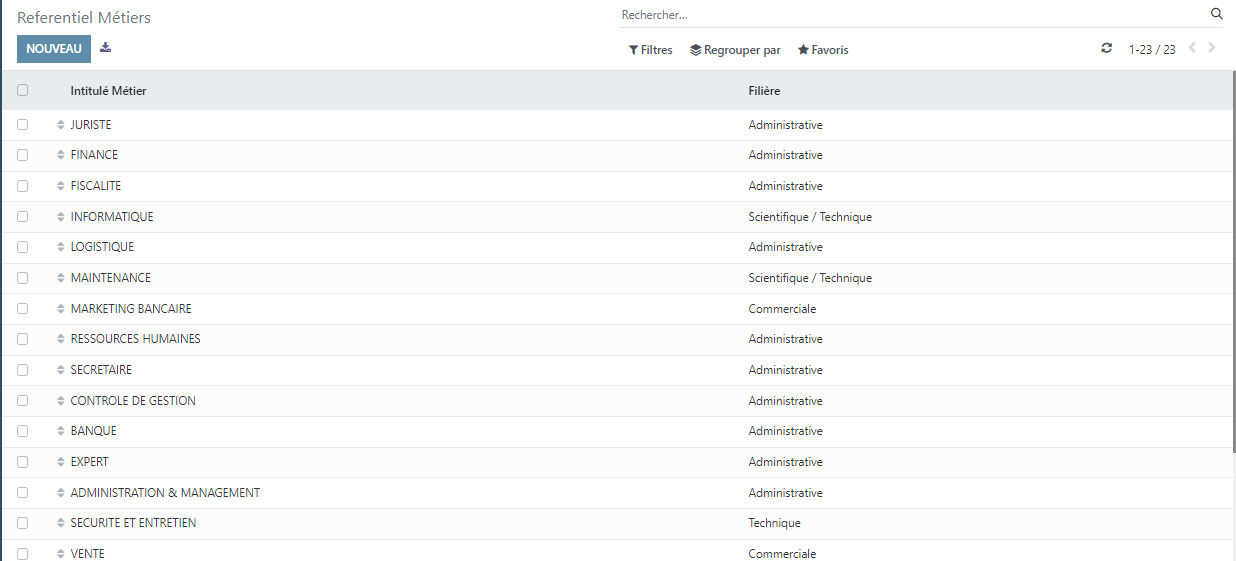Check the SECRETAIRE row checkbox

click(x=22, y=370)
